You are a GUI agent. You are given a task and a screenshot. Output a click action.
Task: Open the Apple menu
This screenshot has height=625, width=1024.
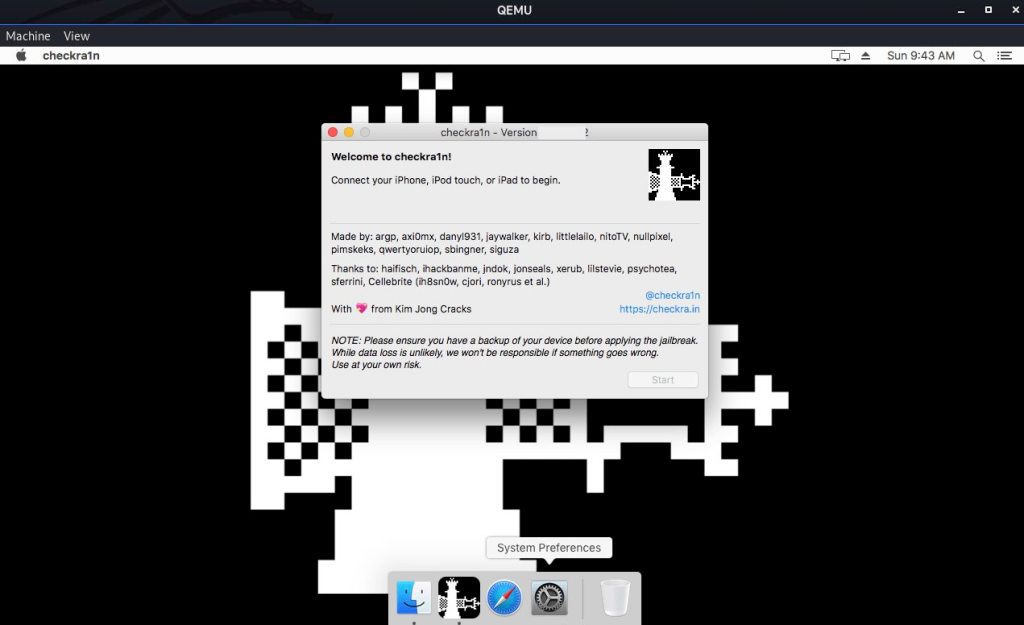tap(21, 56)
